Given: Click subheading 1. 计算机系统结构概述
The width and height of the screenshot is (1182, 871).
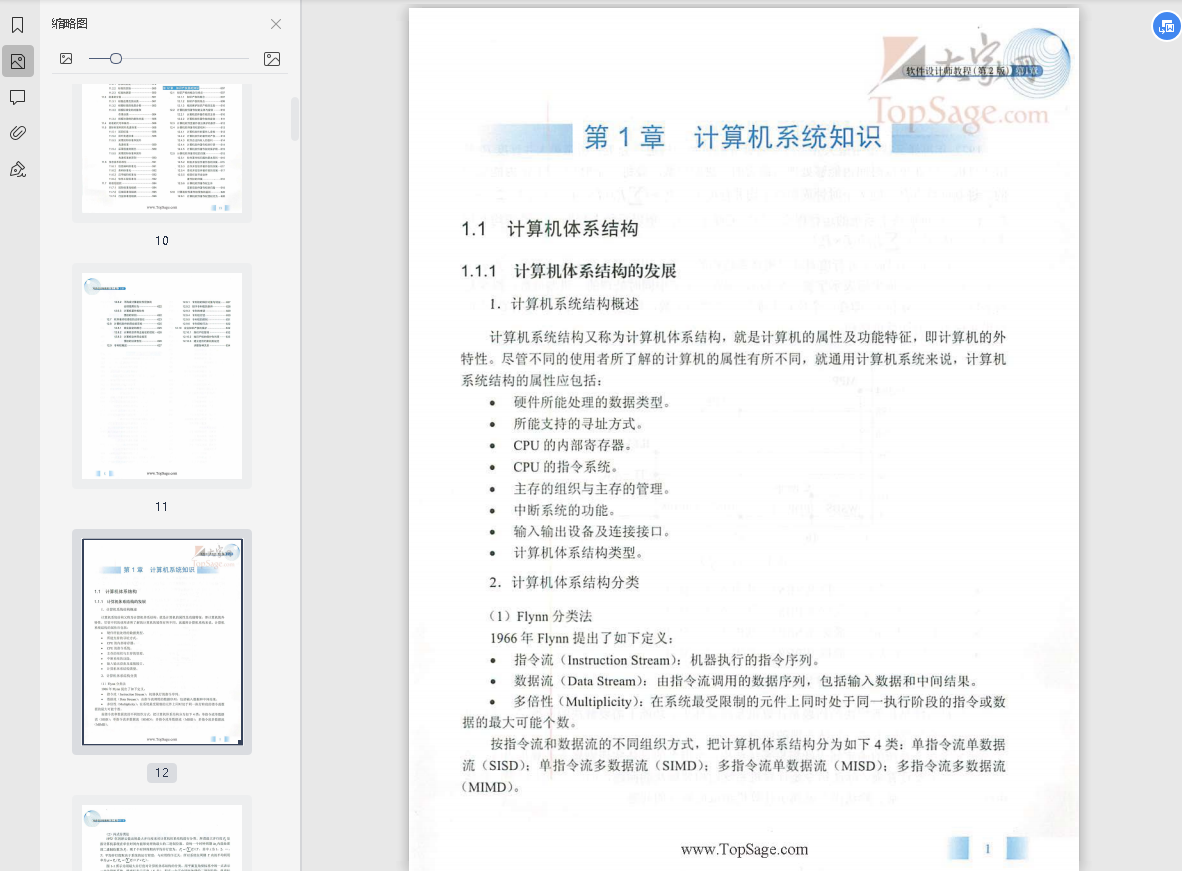Looking at the screenshot, I should pyautogui.click(x=564, y=304).
